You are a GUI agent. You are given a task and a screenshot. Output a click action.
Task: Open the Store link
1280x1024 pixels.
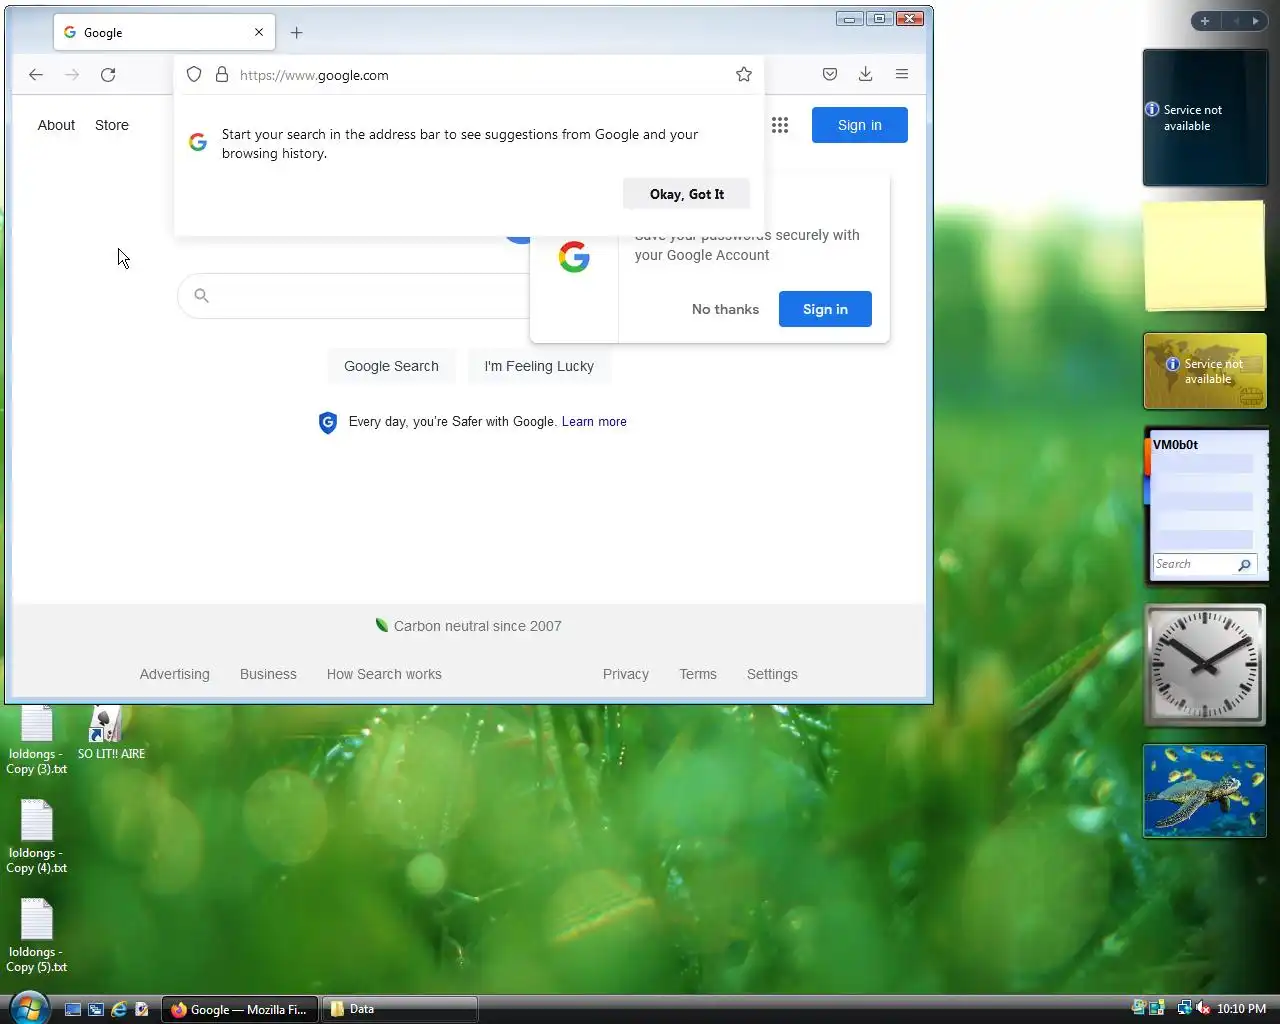pos(112,125)
